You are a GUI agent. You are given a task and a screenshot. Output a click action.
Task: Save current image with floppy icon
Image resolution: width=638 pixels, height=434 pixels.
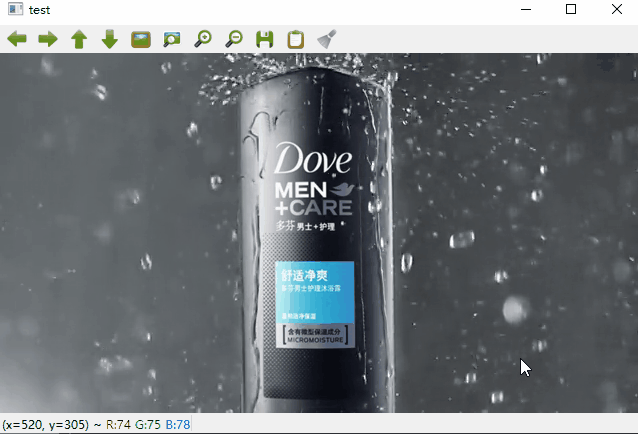click(264, 39)
